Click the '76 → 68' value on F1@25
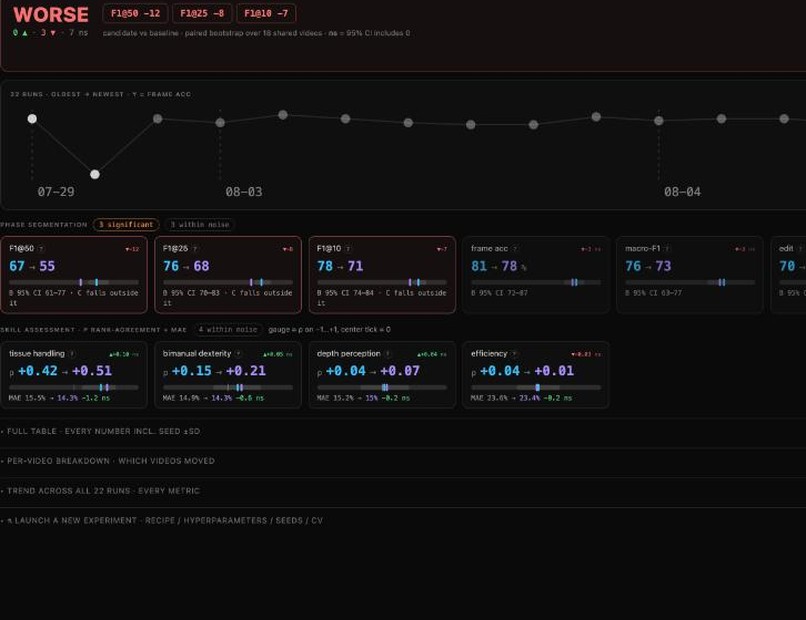 click(186, 266)
